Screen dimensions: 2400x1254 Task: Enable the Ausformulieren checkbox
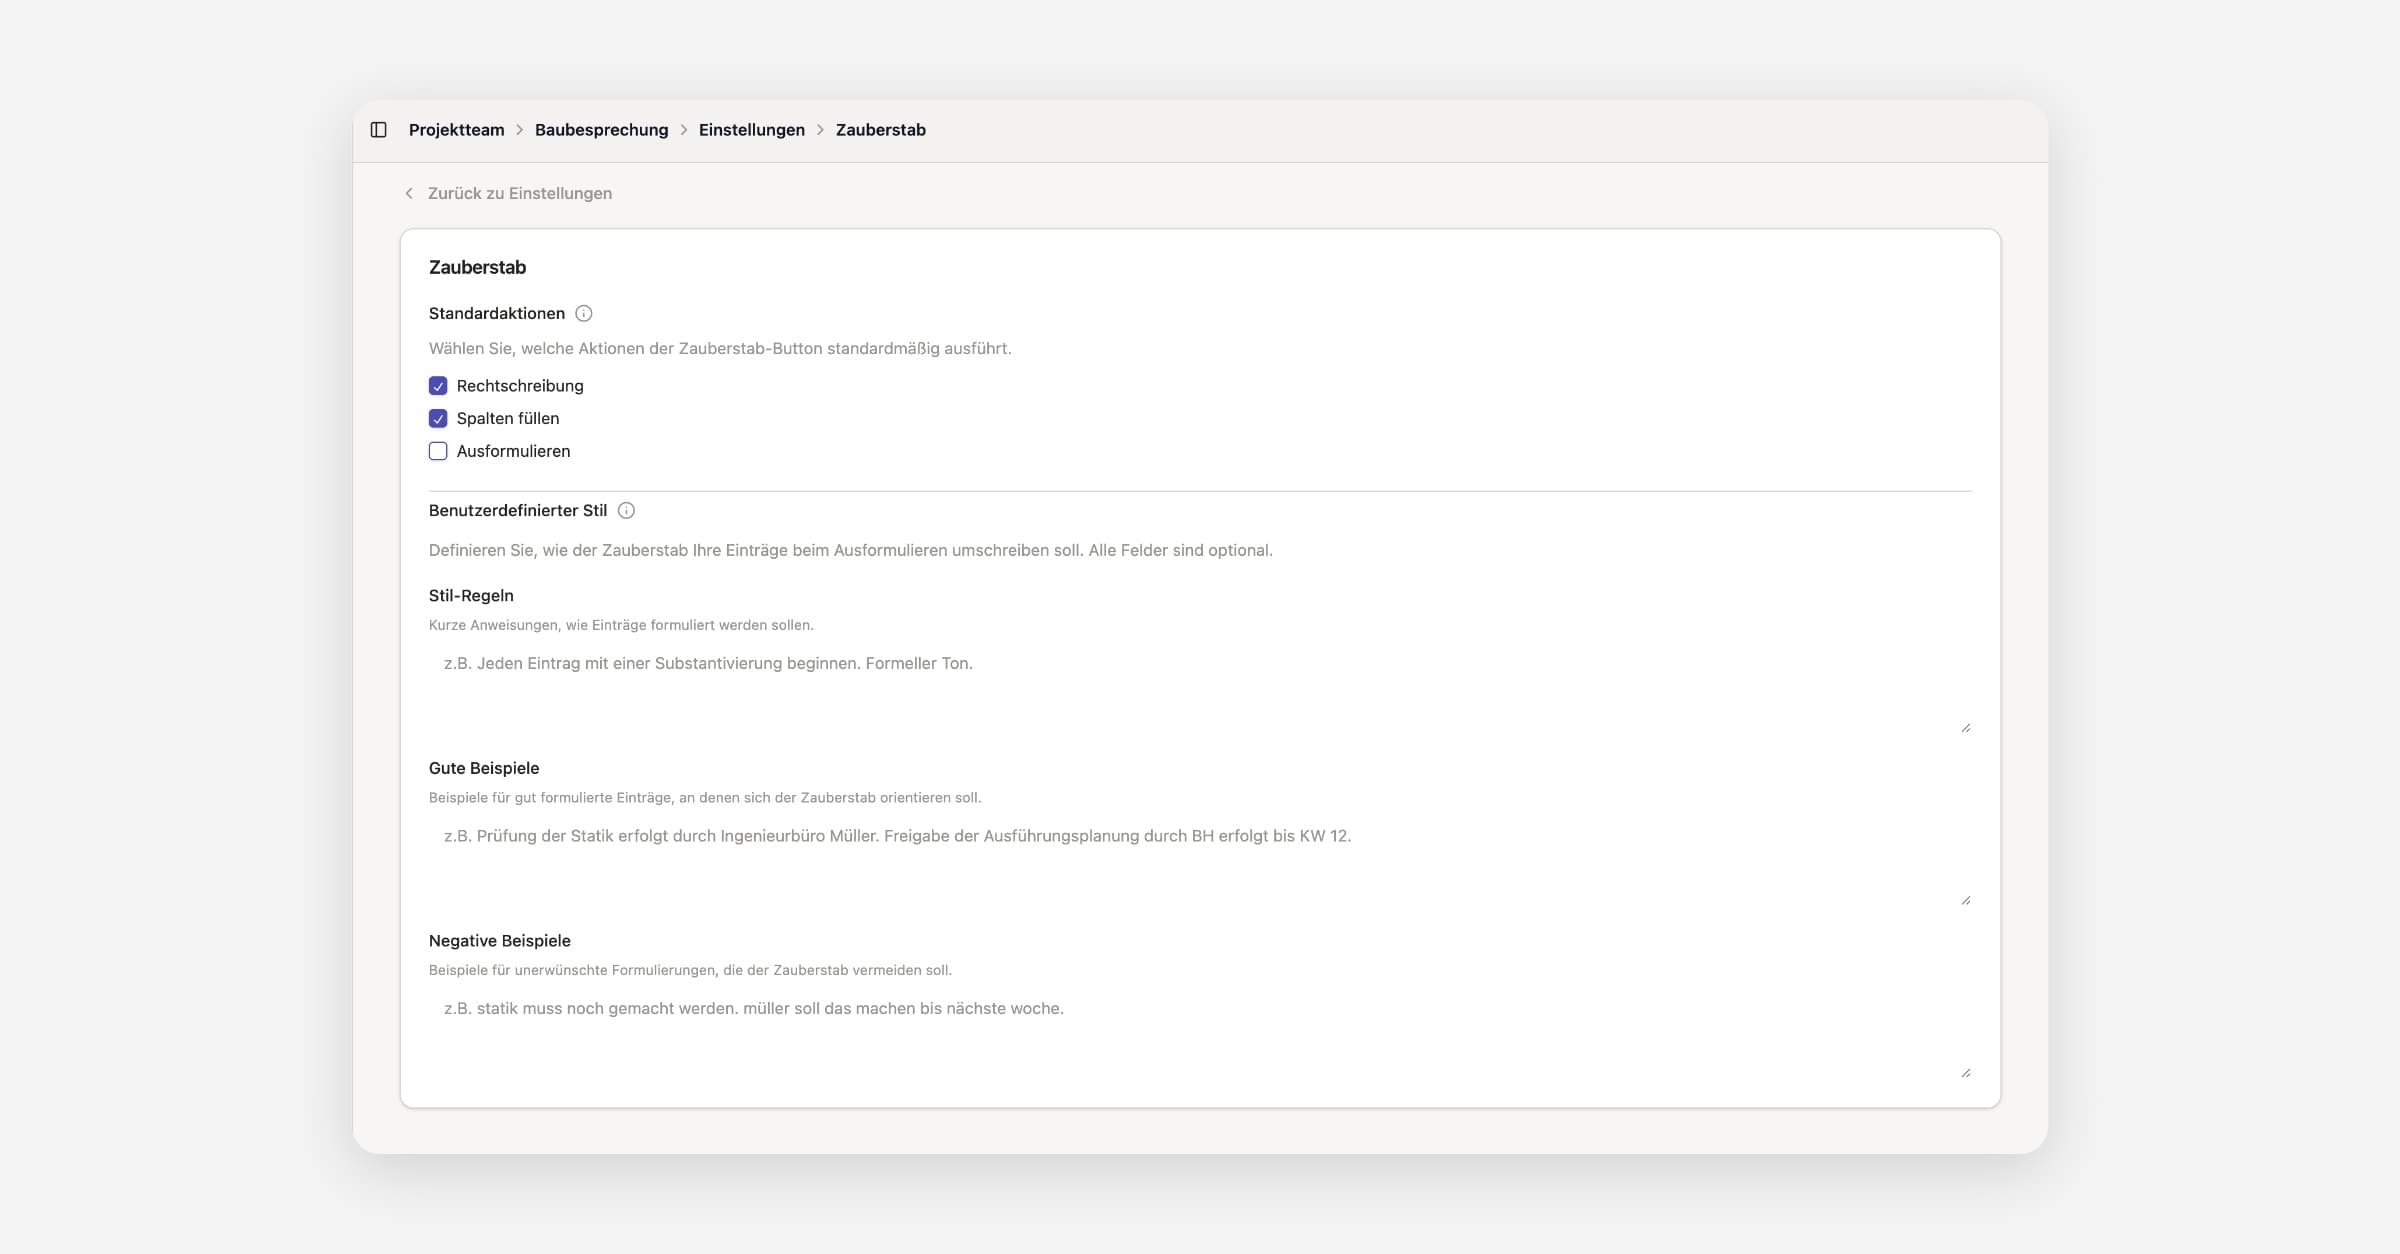pyautogui.click(x=438, y=452)
